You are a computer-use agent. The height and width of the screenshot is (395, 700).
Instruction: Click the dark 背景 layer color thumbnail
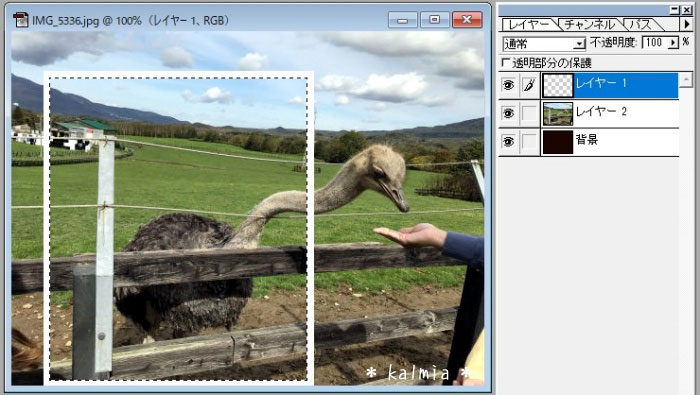pyautogui.click(x=558, y=142)
